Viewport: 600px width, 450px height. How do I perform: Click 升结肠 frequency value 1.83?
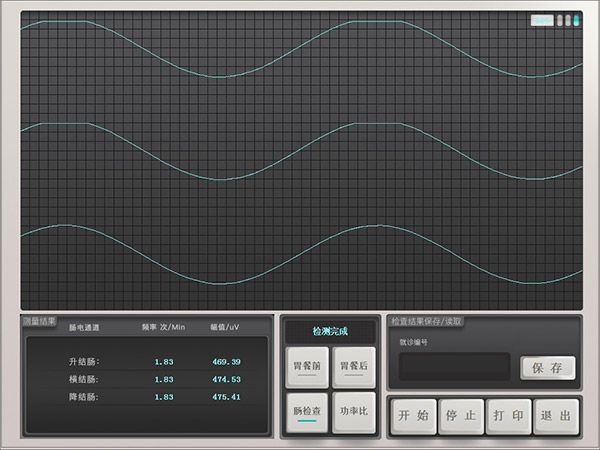(x=164, y=362)
